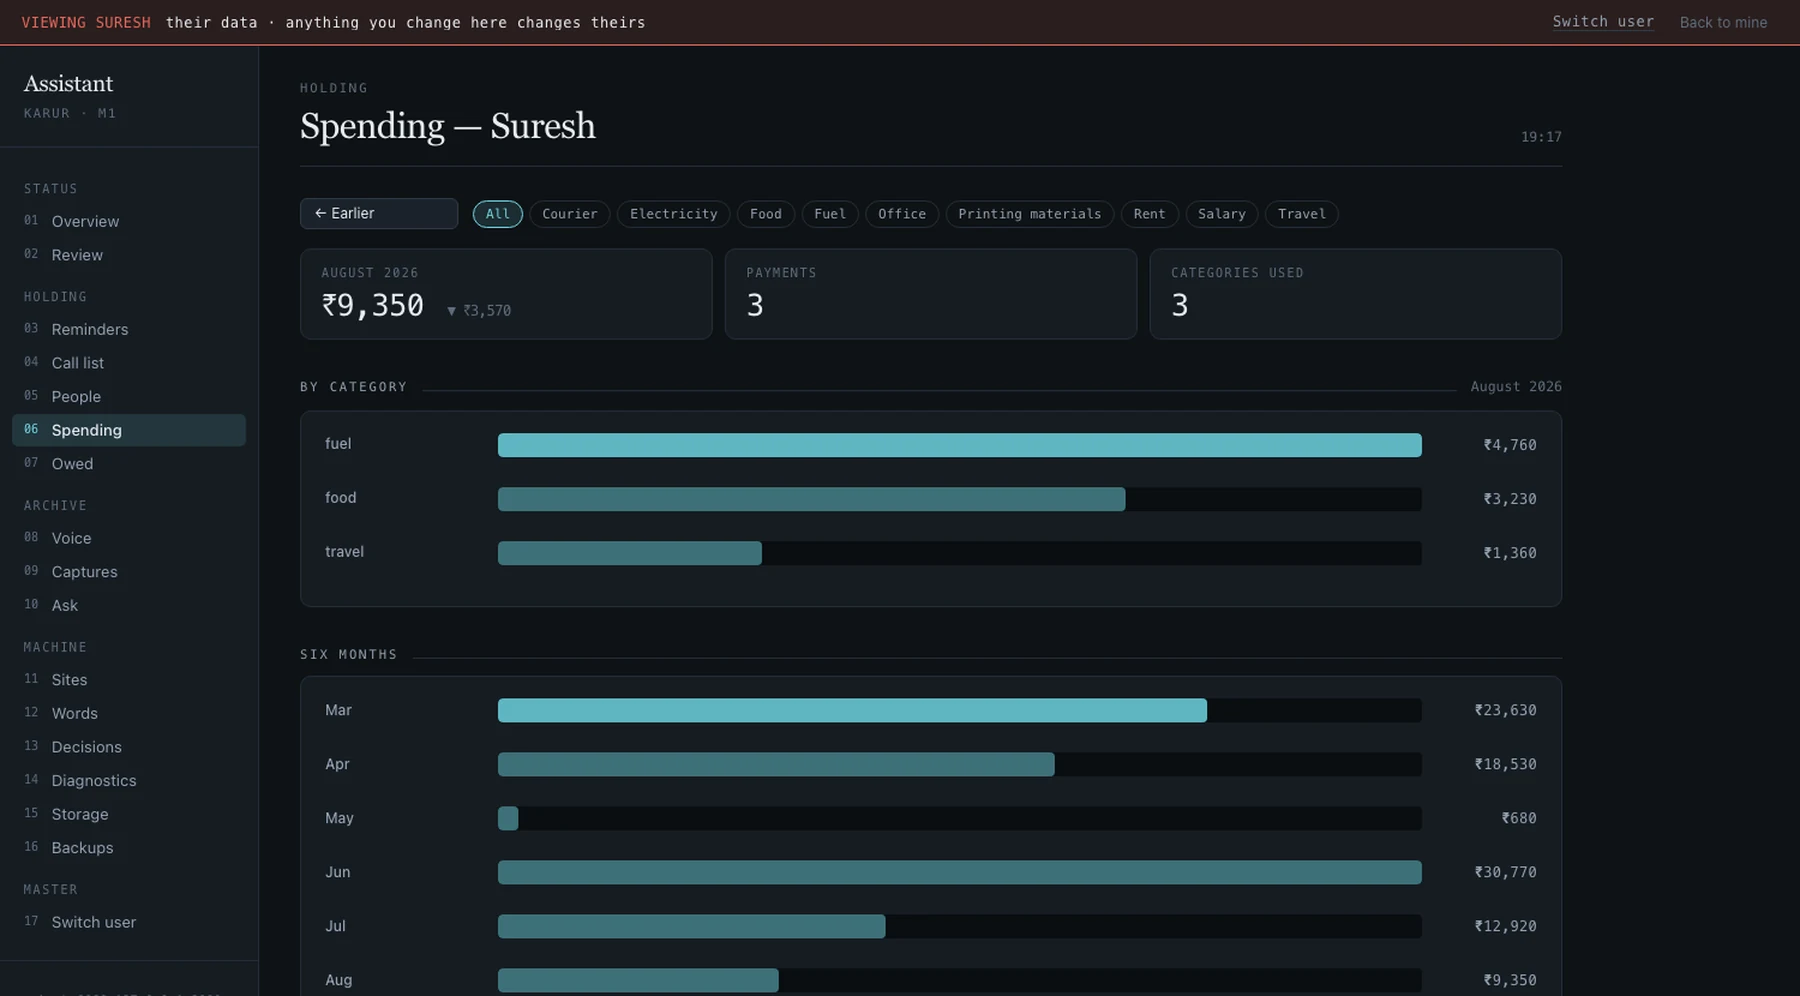Filter spending by Electricity
This screenshot has height=996, width=1800.
[x=674, y=214]
